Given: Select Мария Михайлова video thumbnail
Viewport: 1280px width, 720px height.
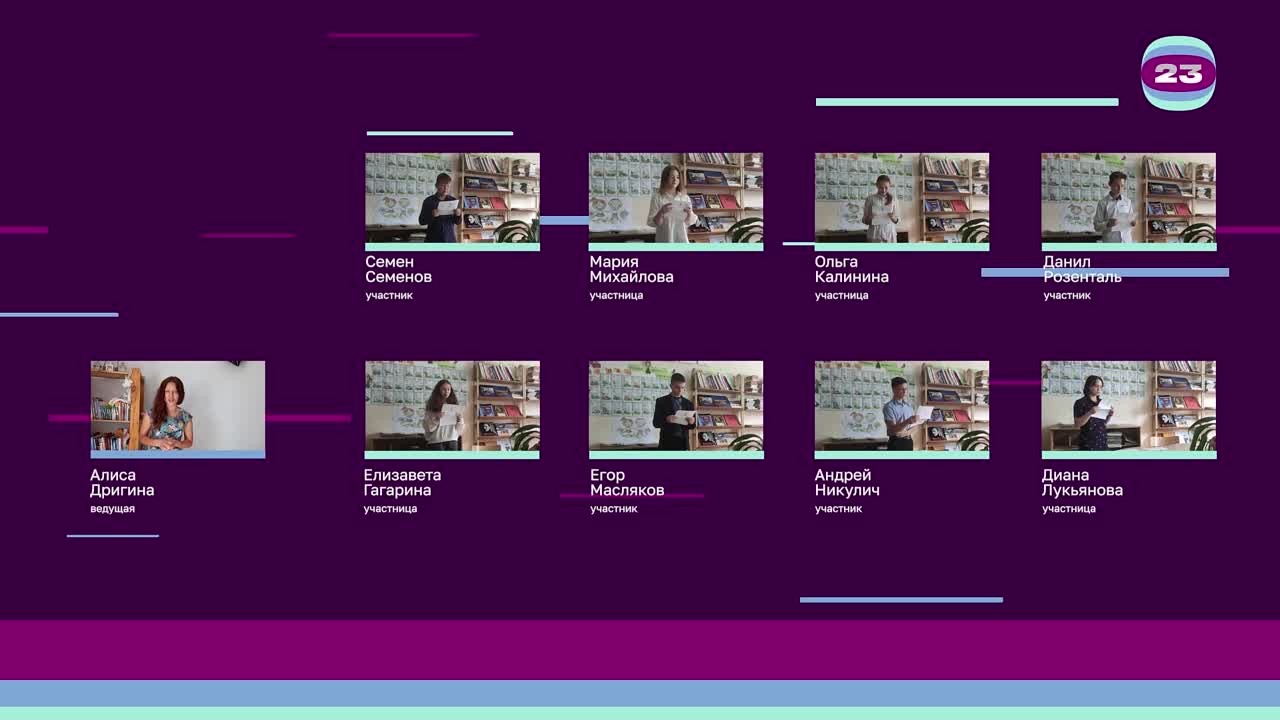Looking at the screenshot, I should [x=676, y=198].
